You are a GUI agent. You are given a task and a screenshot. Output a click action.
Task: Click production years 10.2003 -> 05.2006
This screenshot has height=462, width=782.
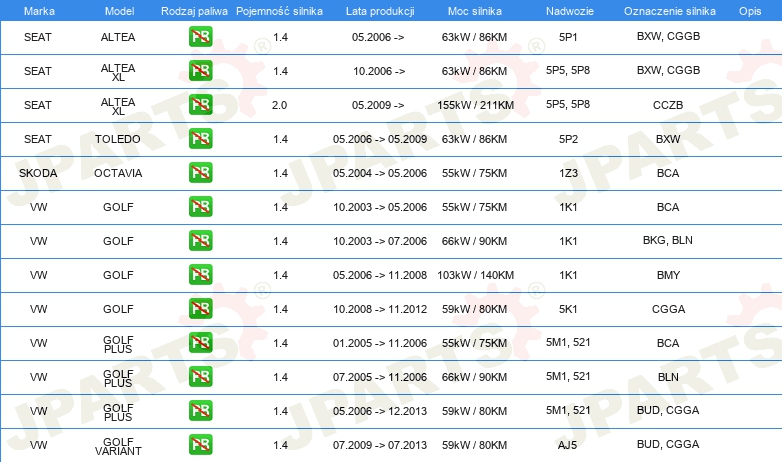coord(380,207)
